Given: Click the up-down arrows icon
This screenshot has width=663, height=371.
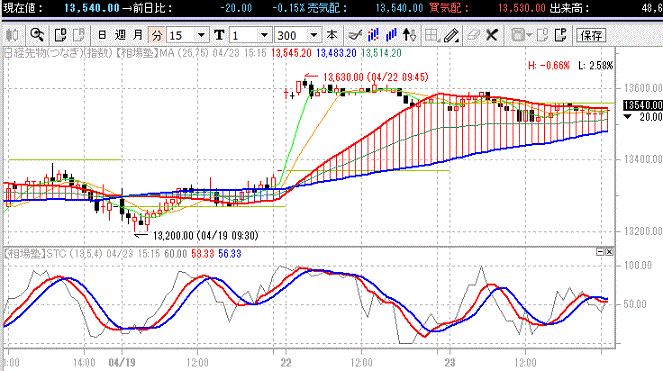Looking at the screenshot, I should [409, 35].
